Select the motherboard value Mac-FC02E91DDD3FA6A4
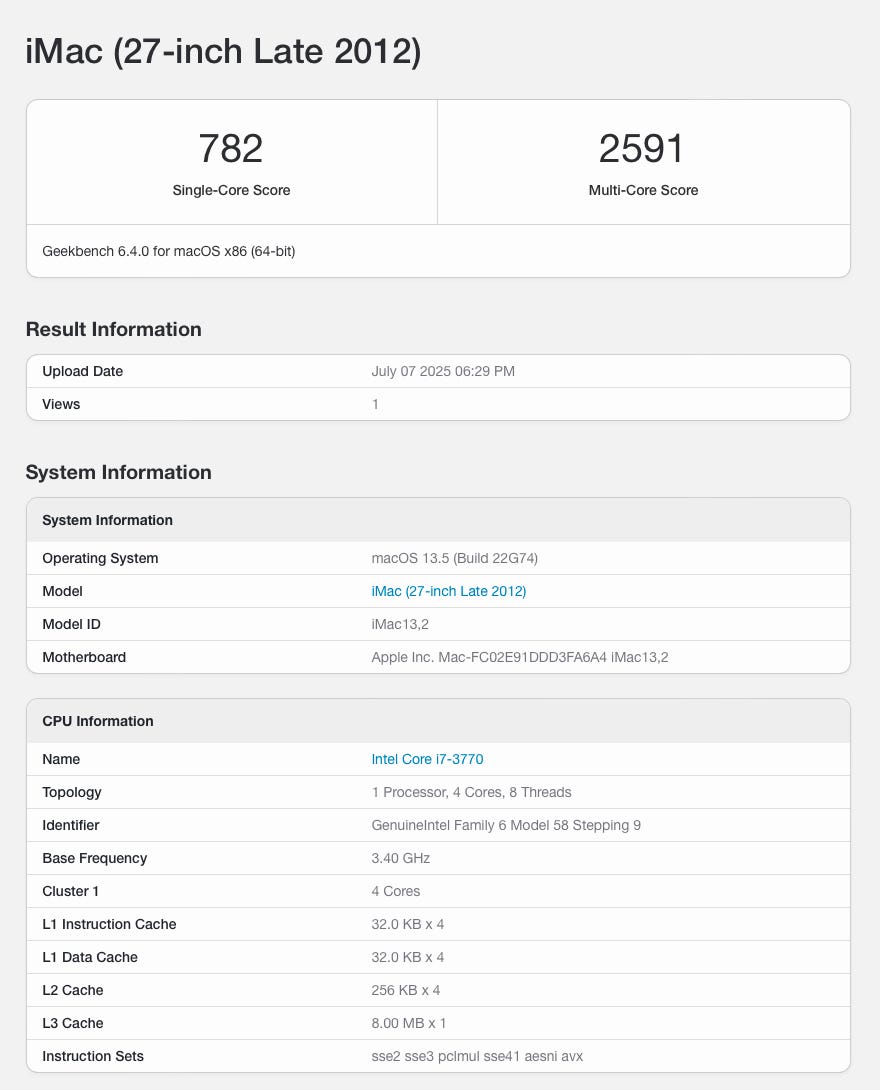880x1090 pixels. tap(523, 657)
